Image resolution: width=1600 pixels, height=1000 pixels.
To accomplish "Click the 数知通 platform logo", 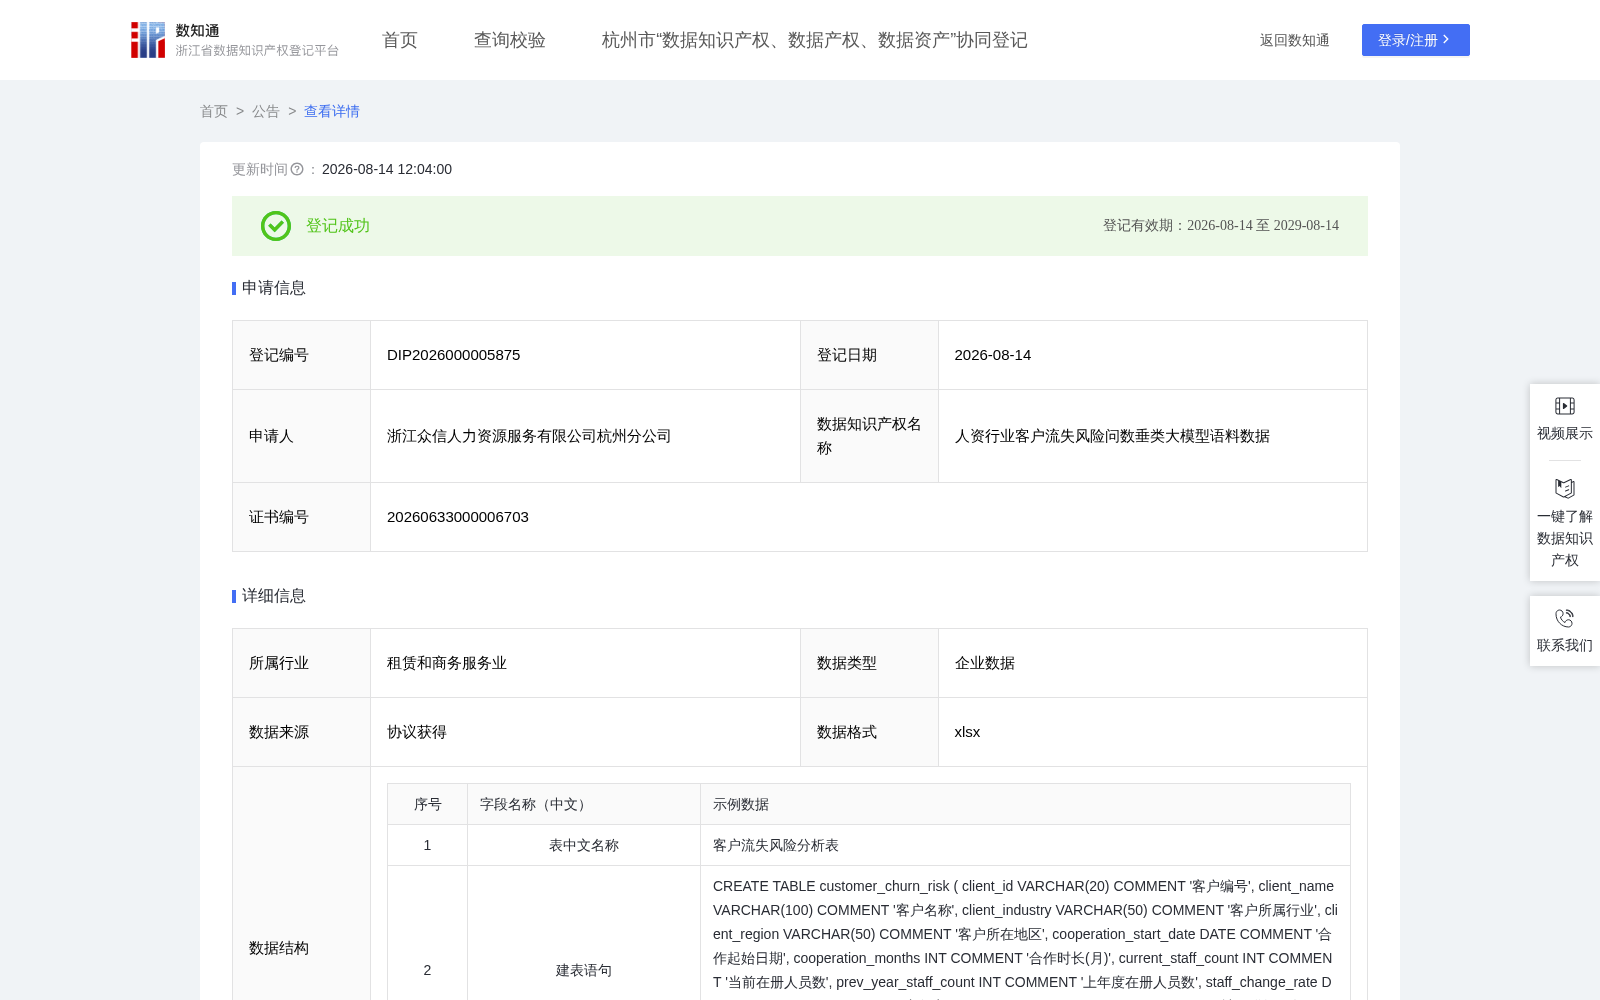I will click(235, 40).
